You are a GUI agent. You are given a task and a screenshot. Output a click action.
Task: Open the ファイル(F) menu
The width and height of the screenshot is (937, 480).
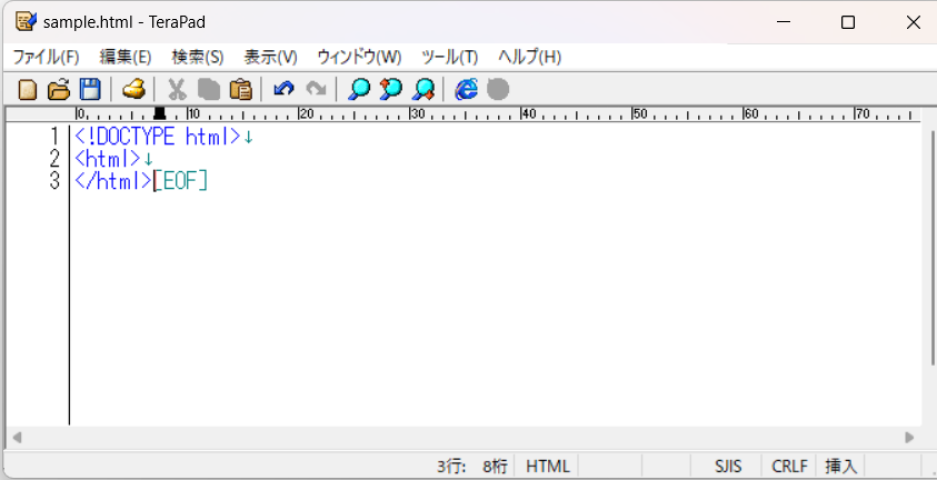(46, 57)
